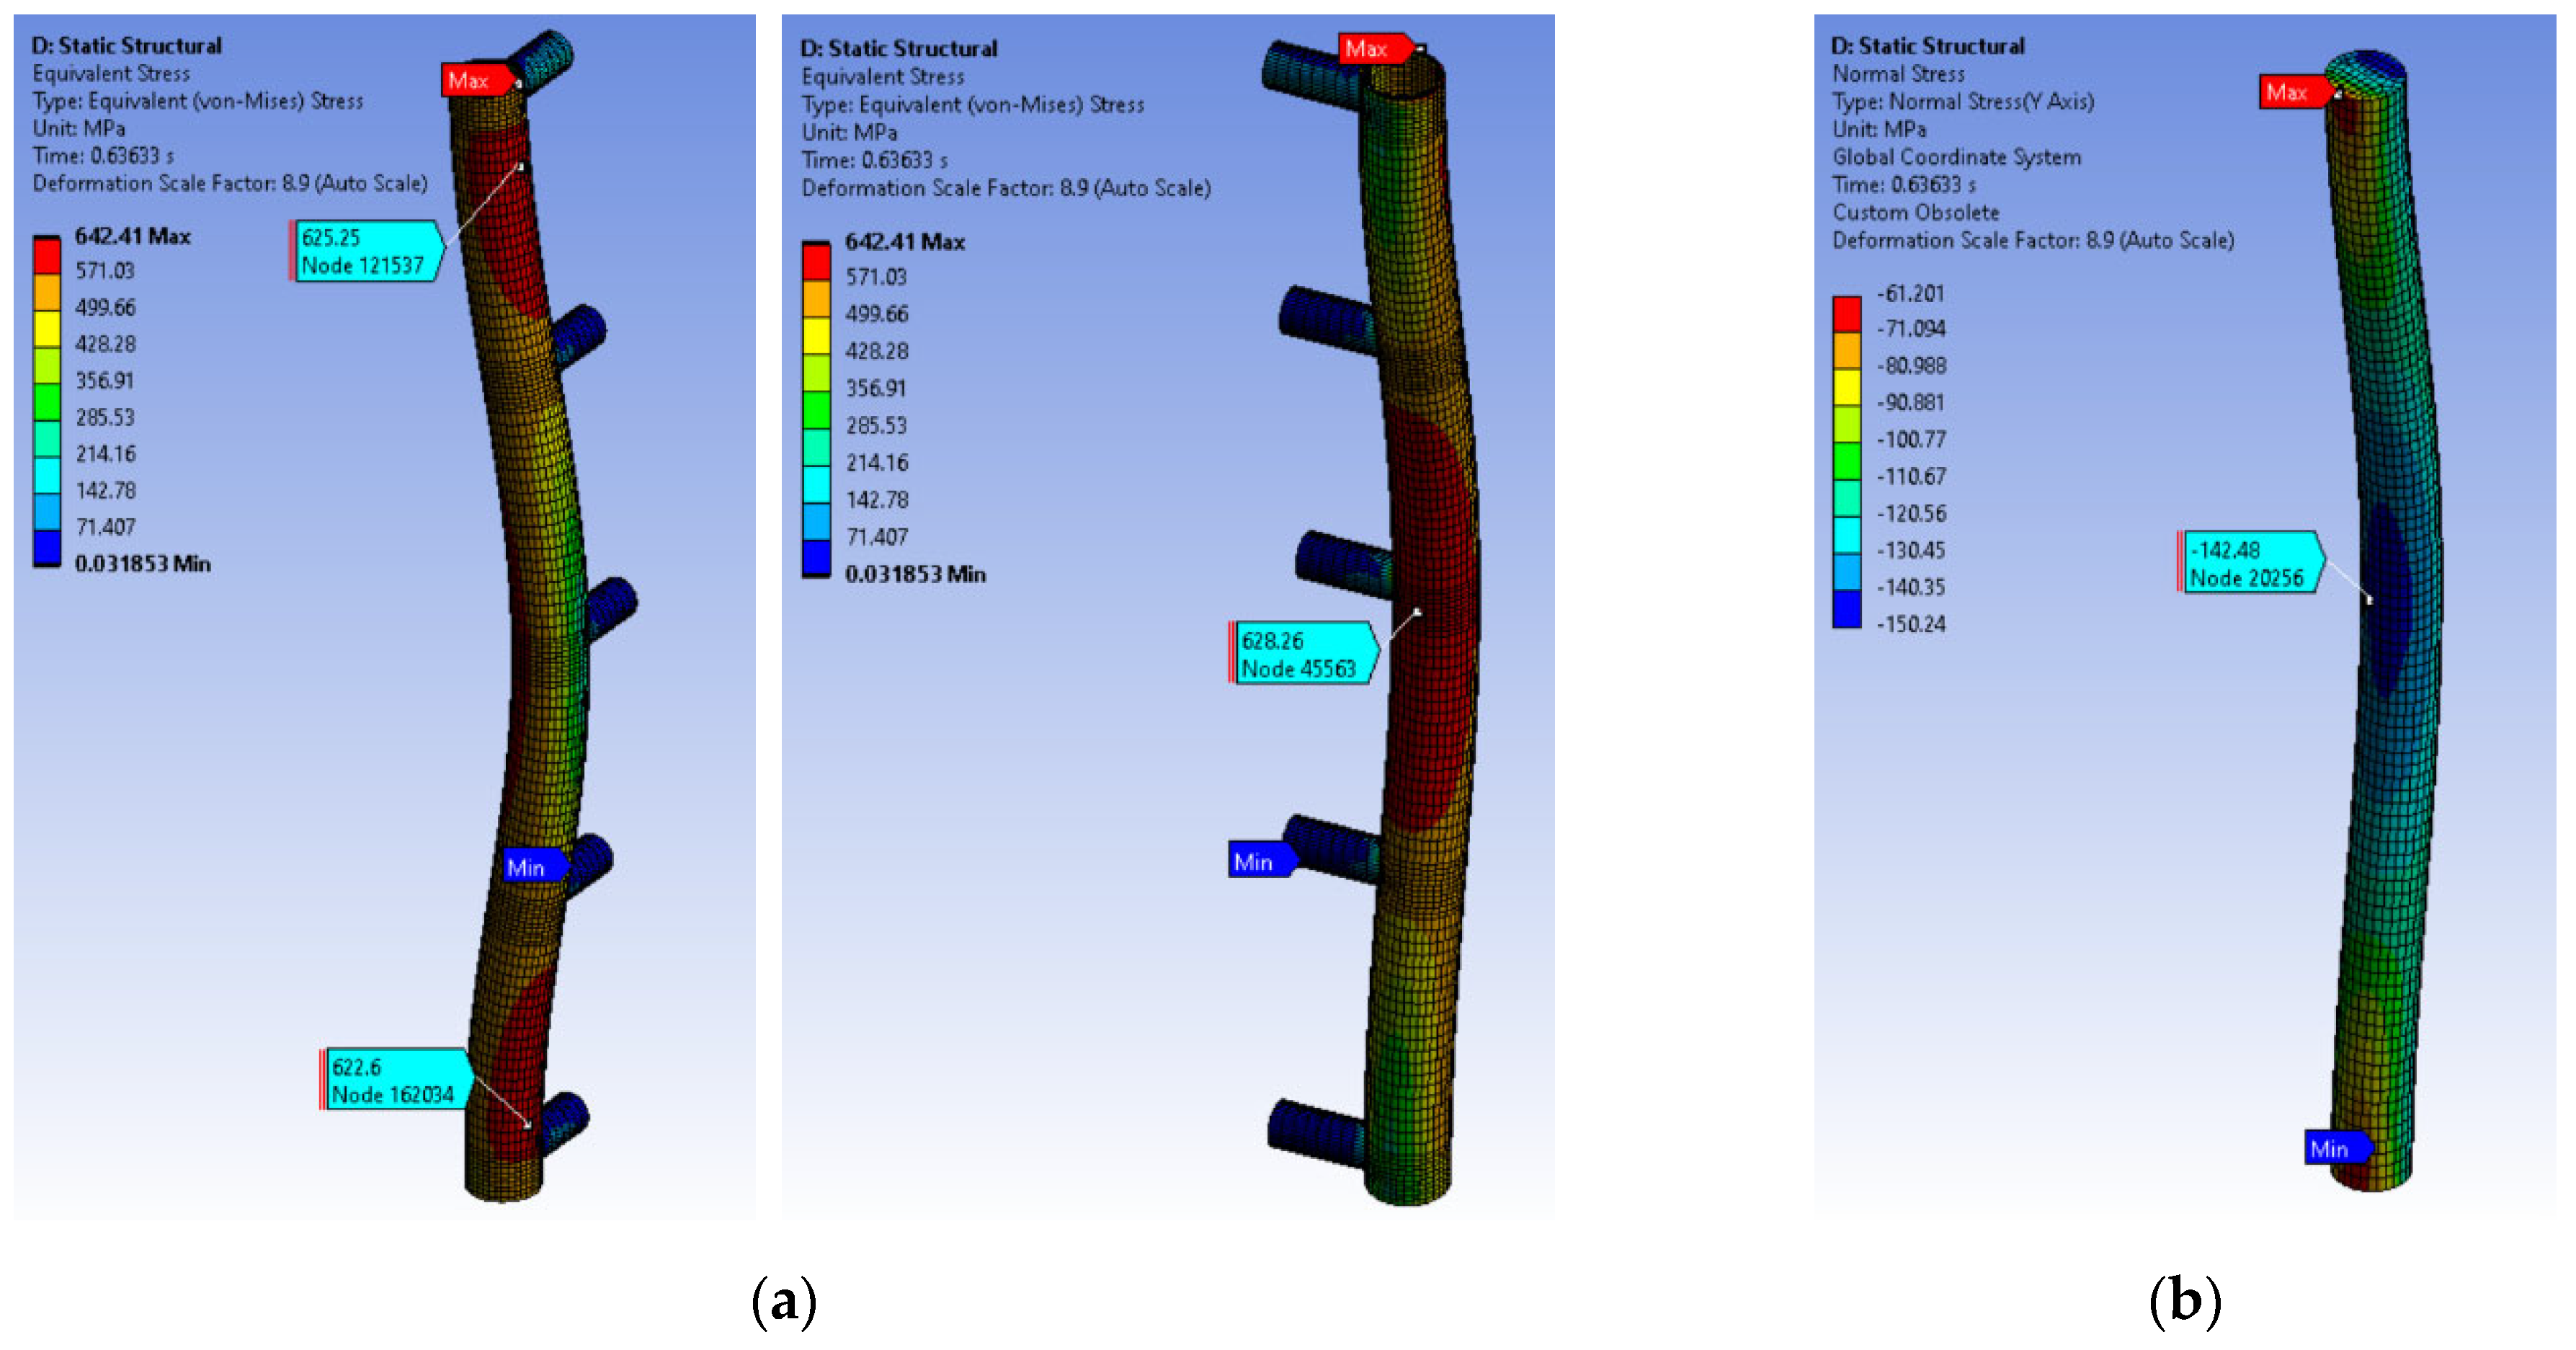Click the Normal Stress title text
Viewport: 2576px width, 1350px height.
click(1898, 74)
